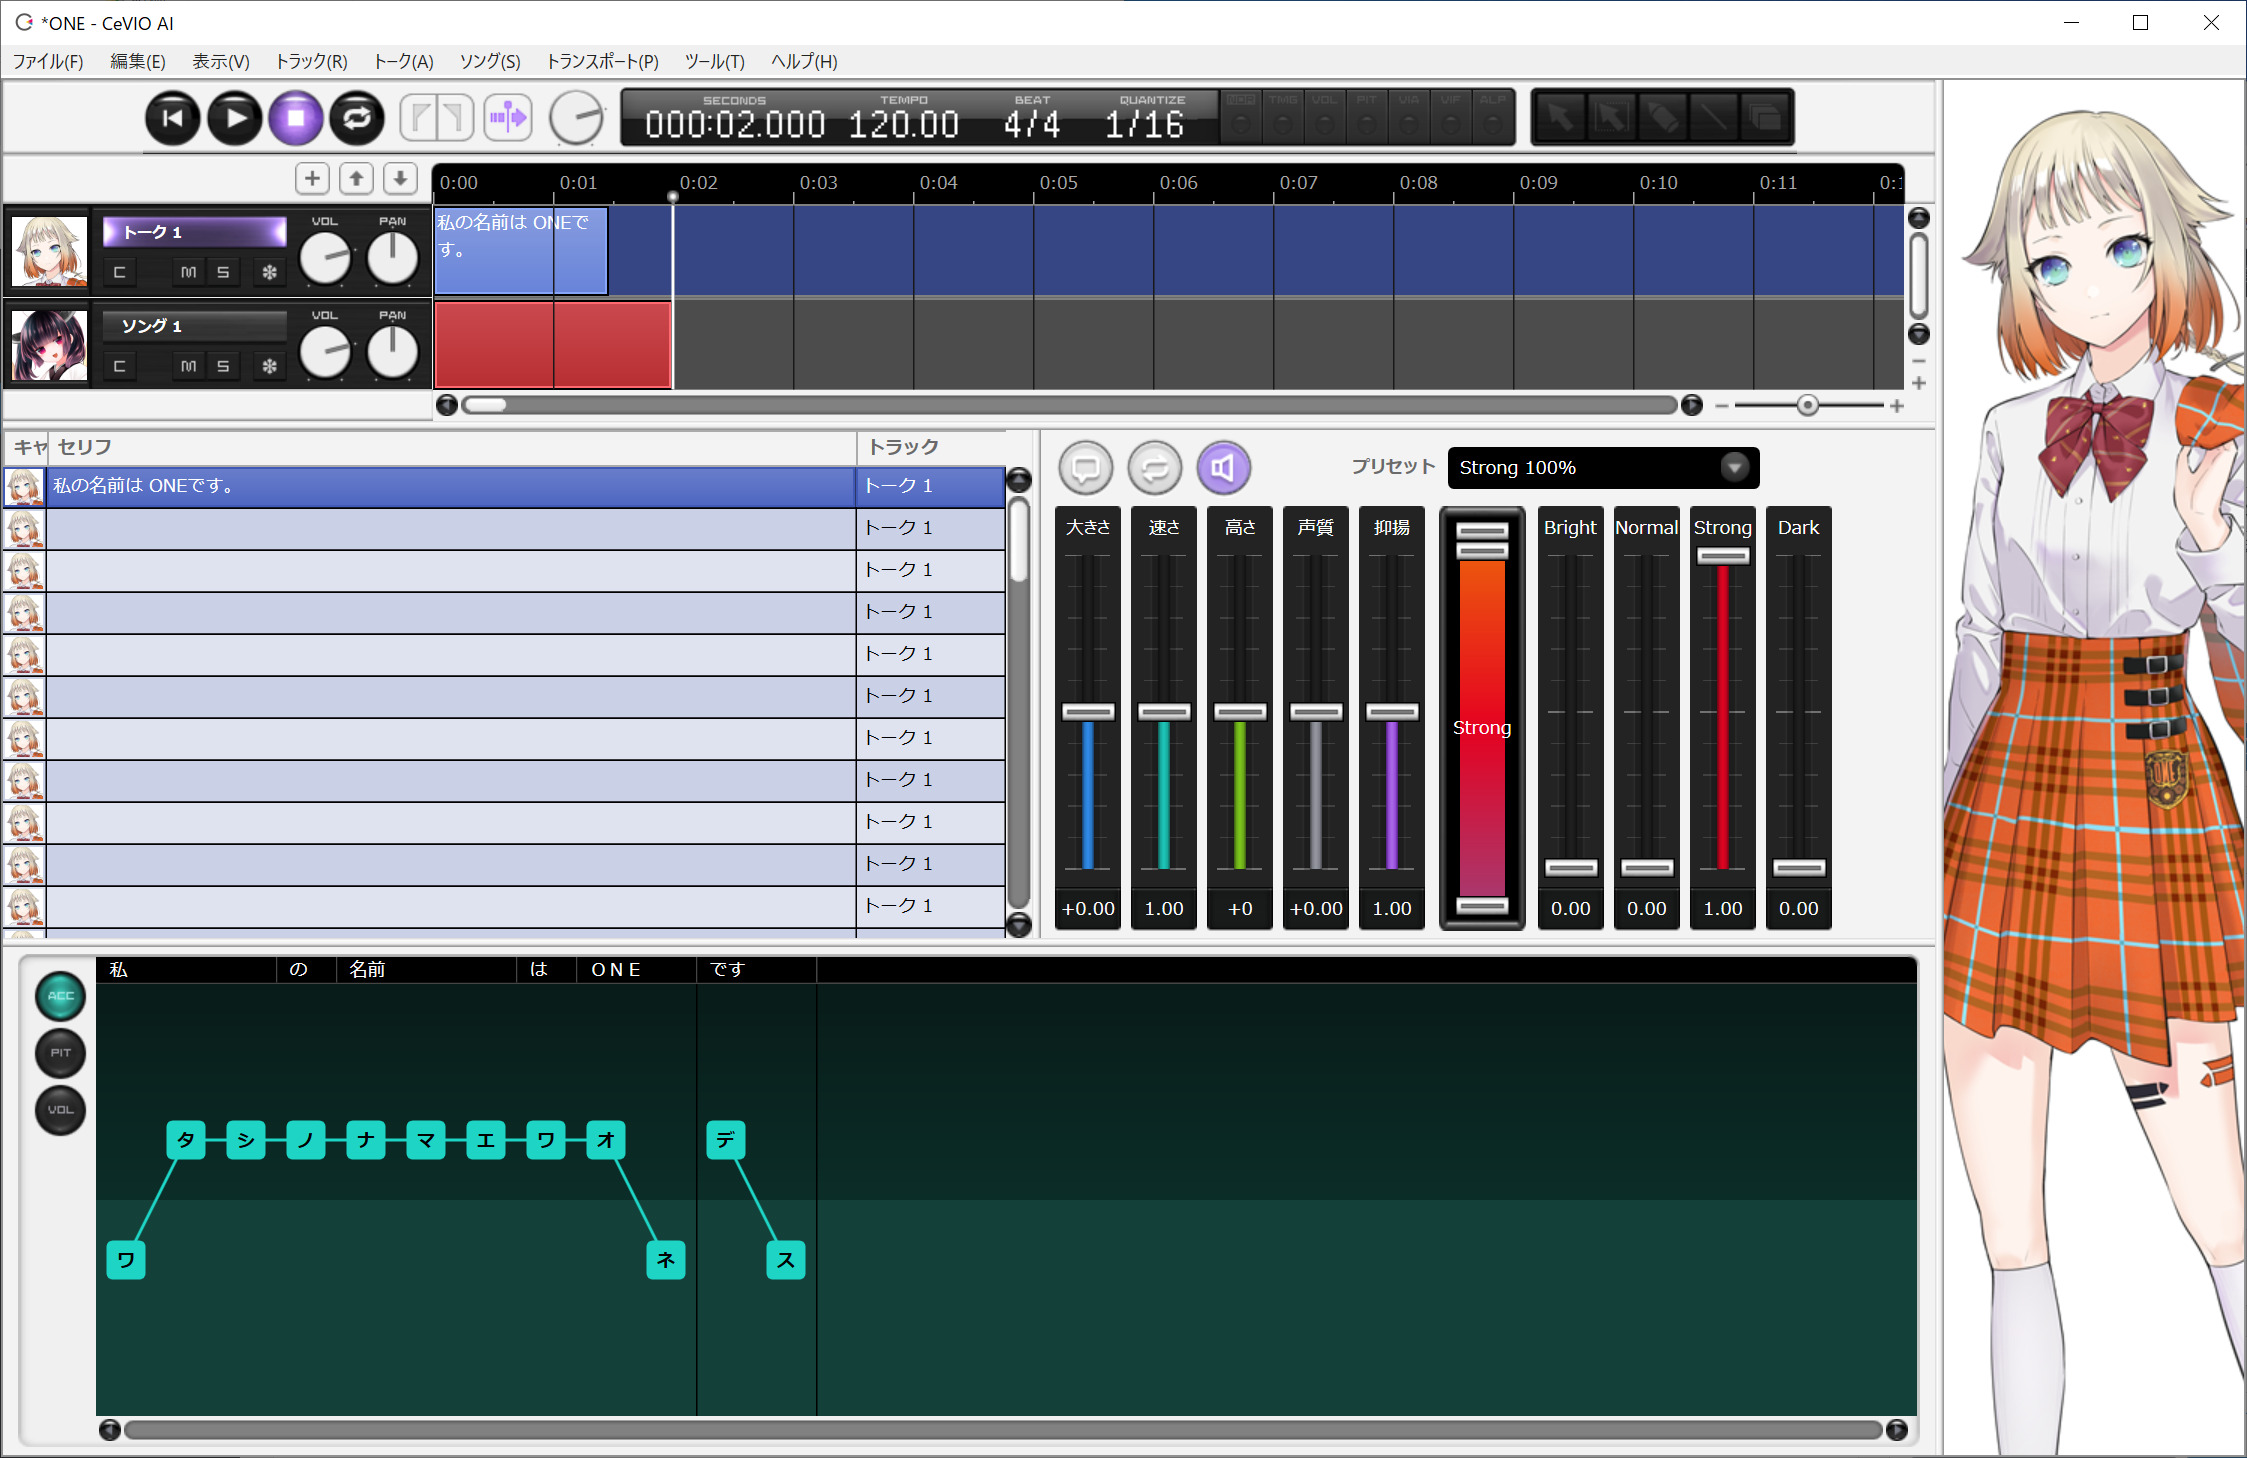Toggle the C button on the ソング 1 track
The height and width of the screenshot is (1458, 2247).
(119, 366)
